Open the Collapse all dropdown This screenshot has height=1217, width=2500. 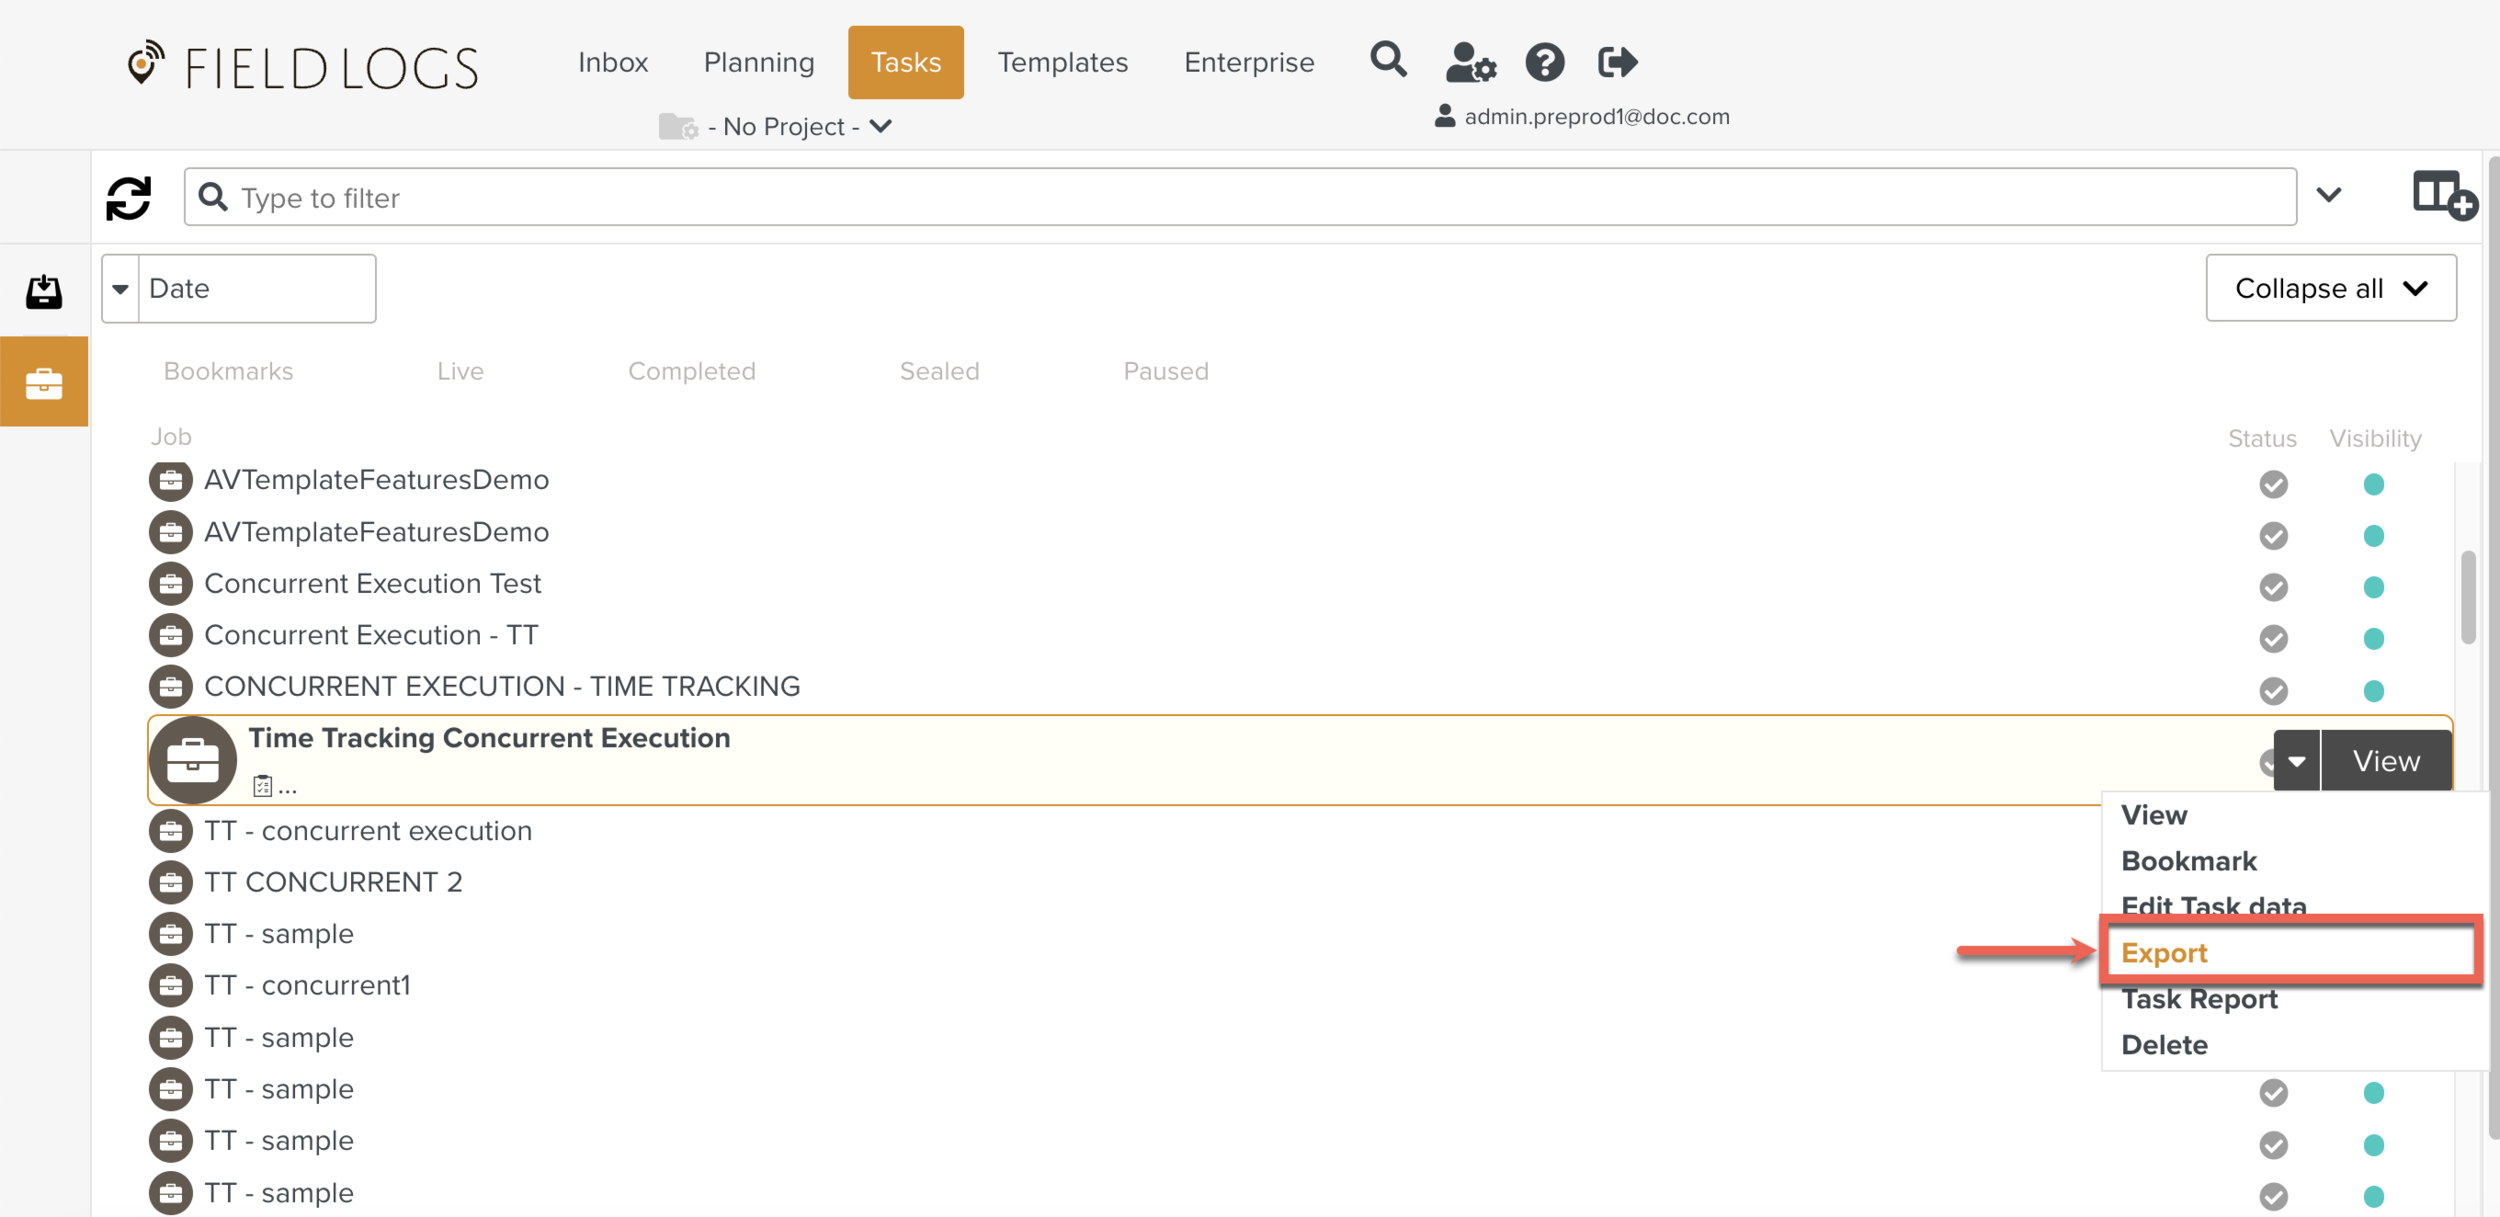[2330, 288]
